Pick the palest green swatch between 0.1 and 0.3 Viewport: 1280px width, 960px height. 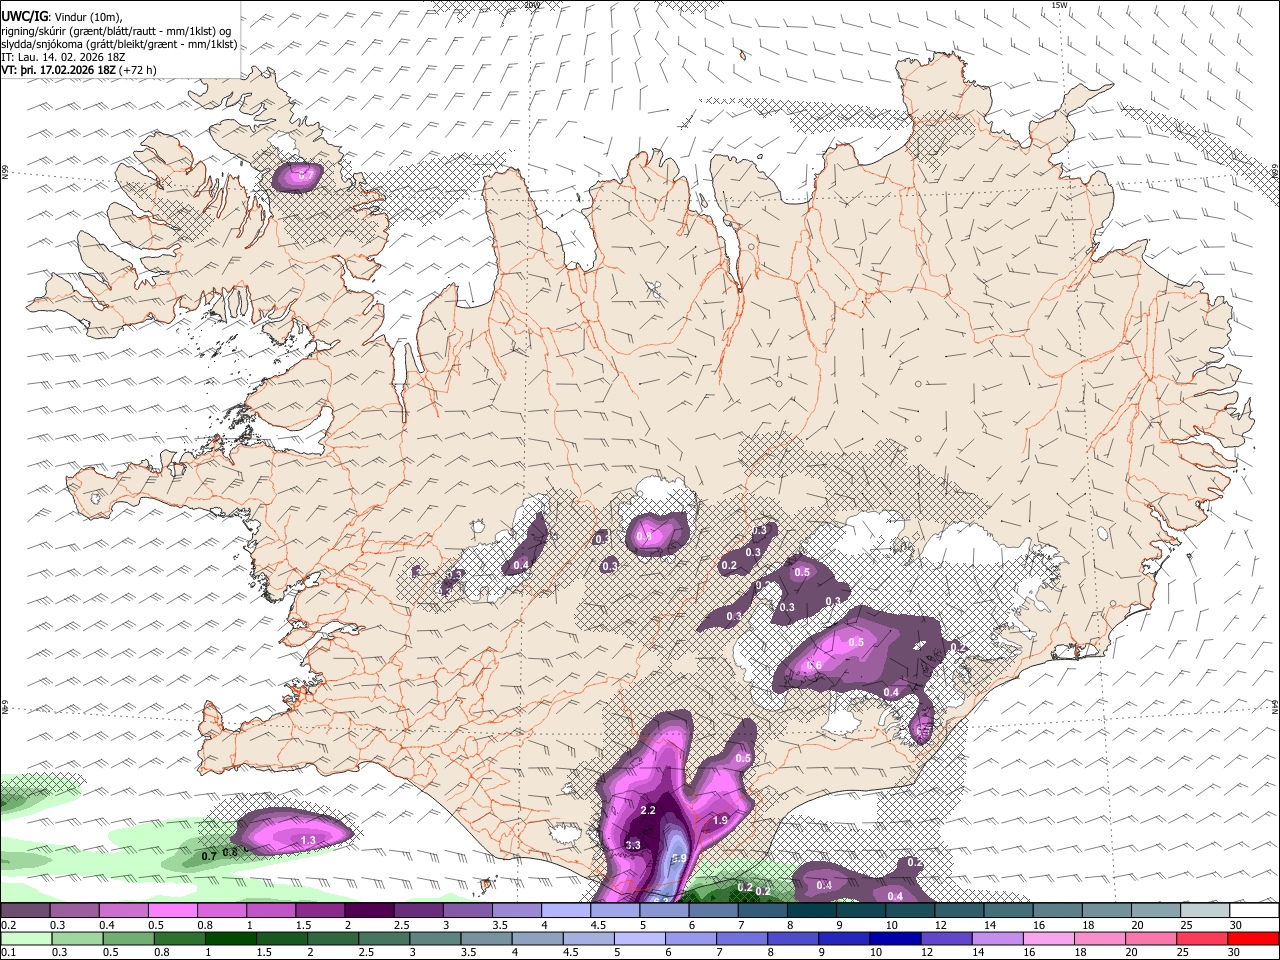(x=25, y=939)
